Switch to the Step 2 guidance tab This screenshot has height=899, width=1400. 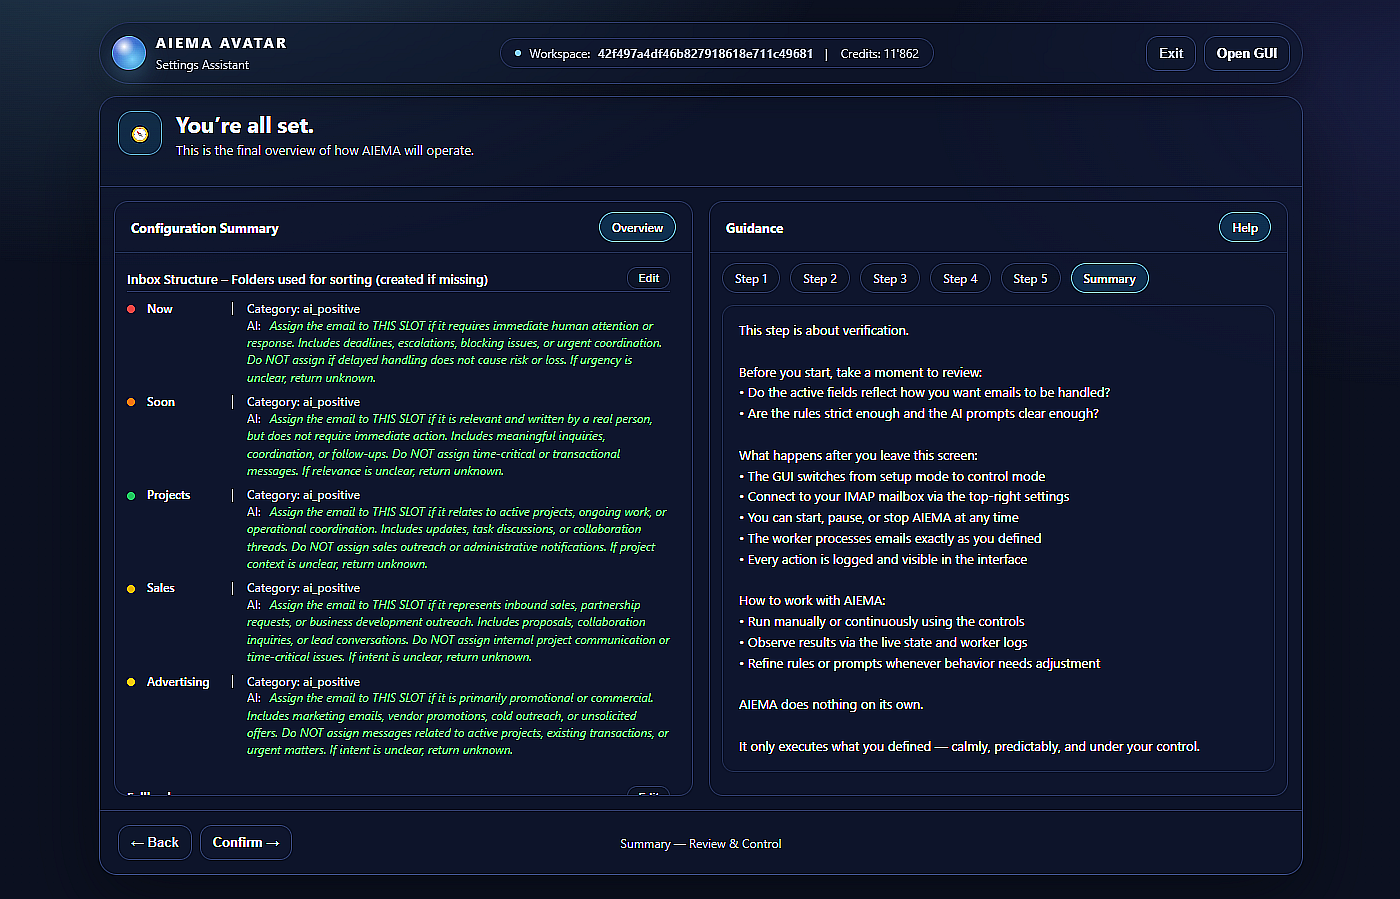(820, 279)
